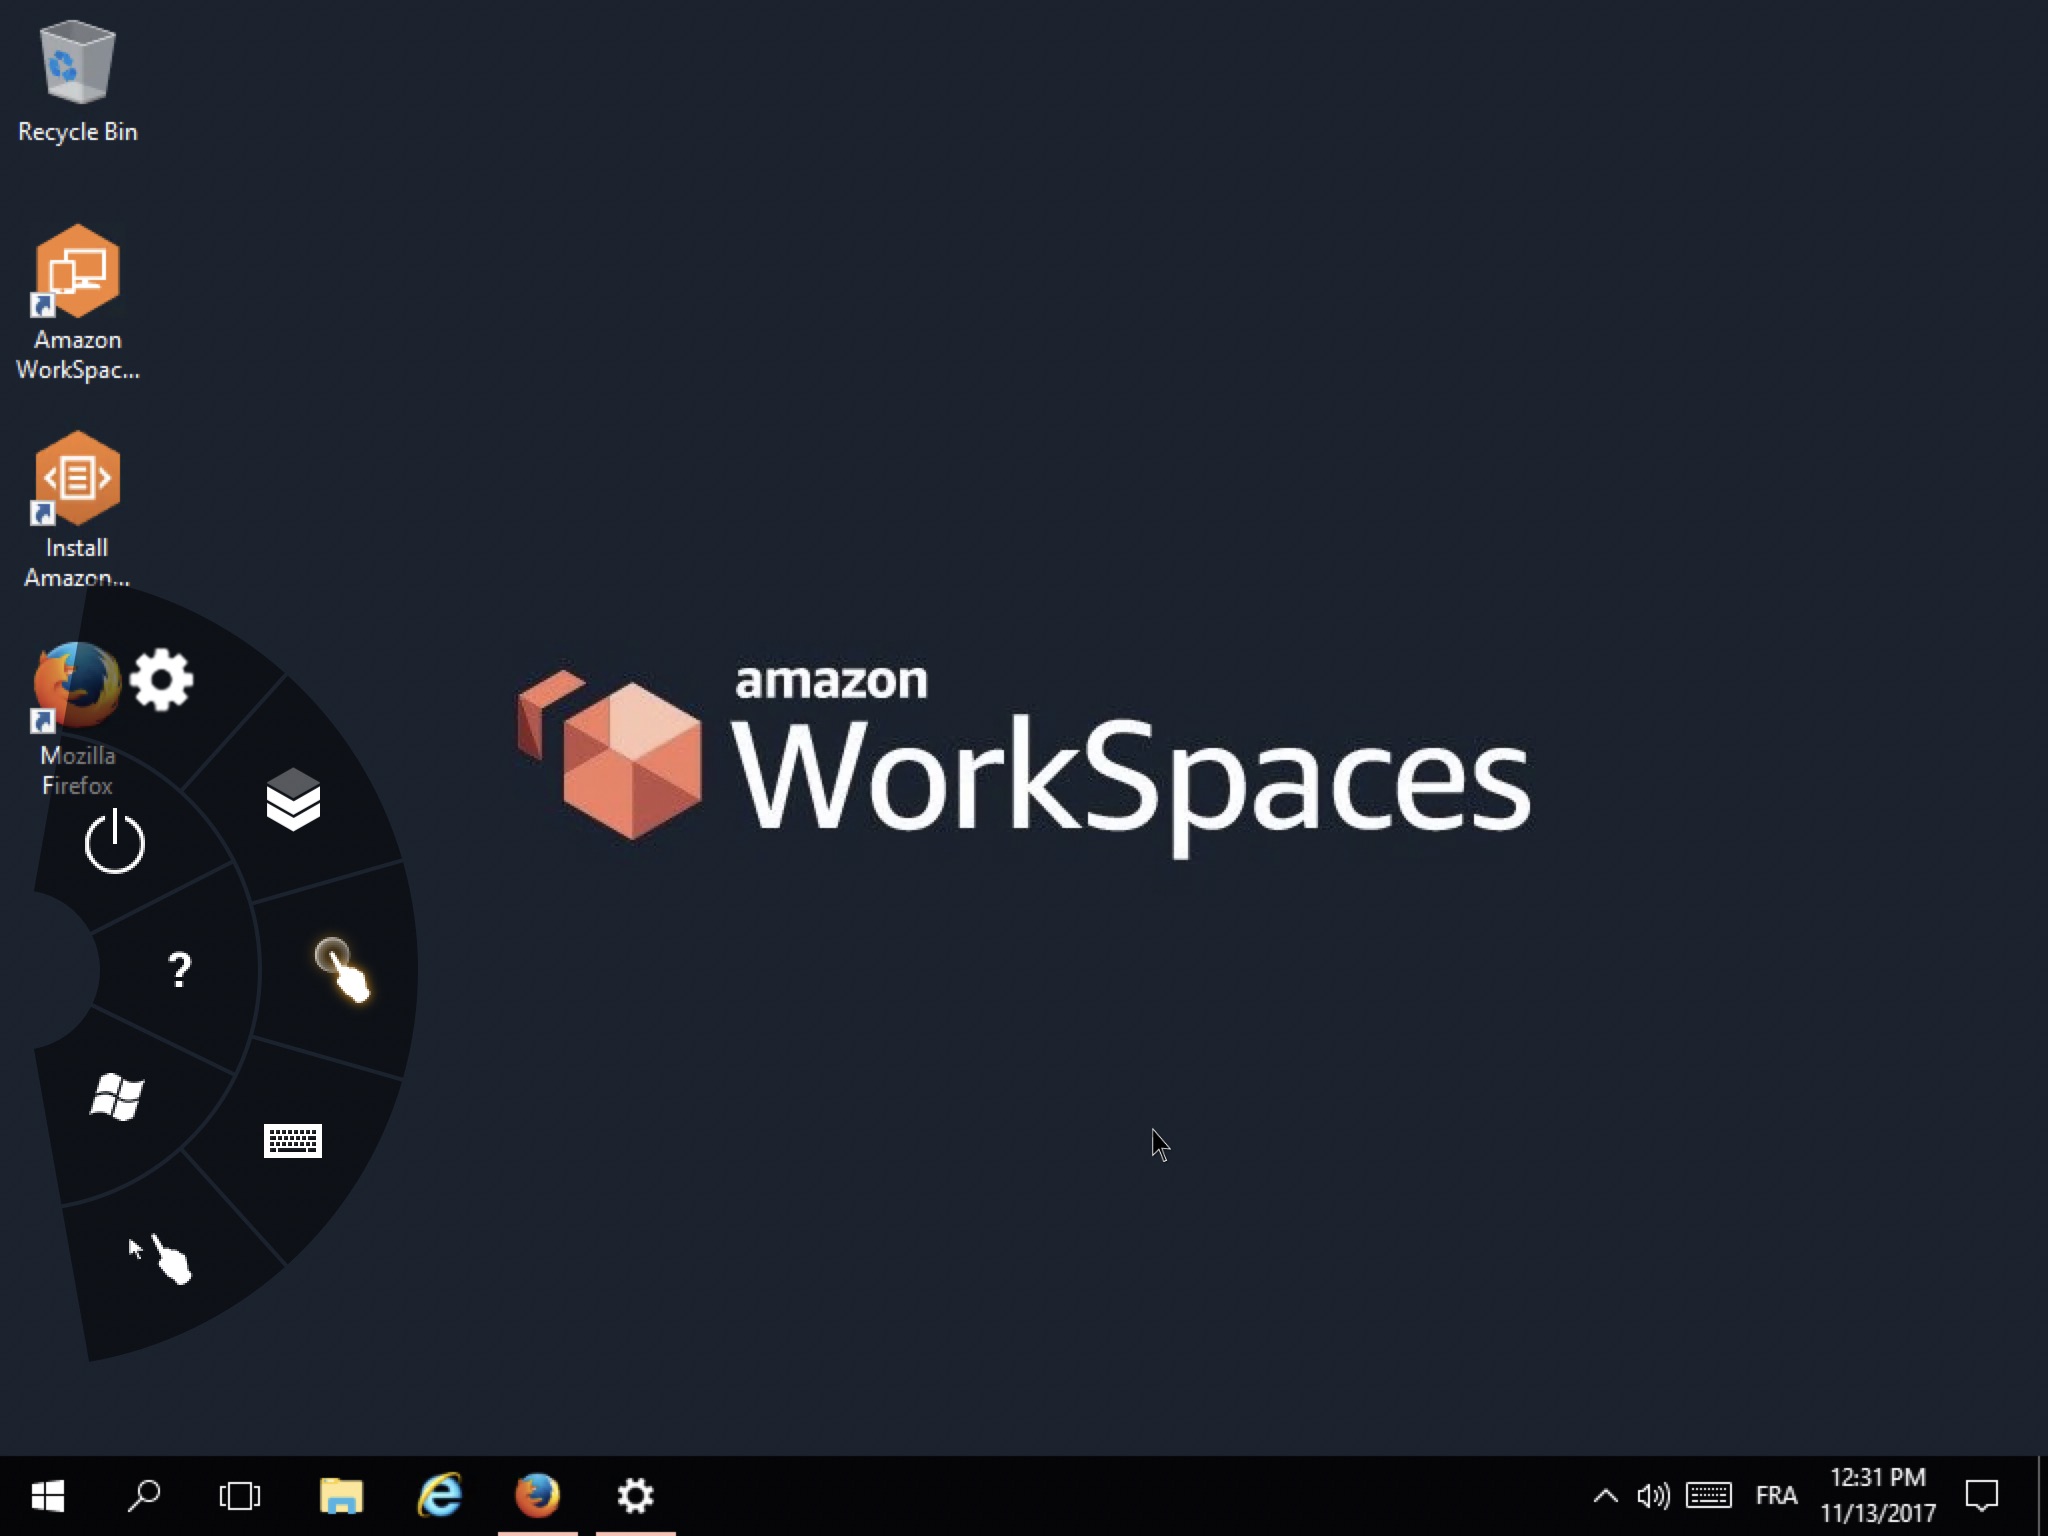Select the Amazon WorkSpaces desktop shortcut
The width and height of the screenshot is (2048, 1536).
click(77, 303)
